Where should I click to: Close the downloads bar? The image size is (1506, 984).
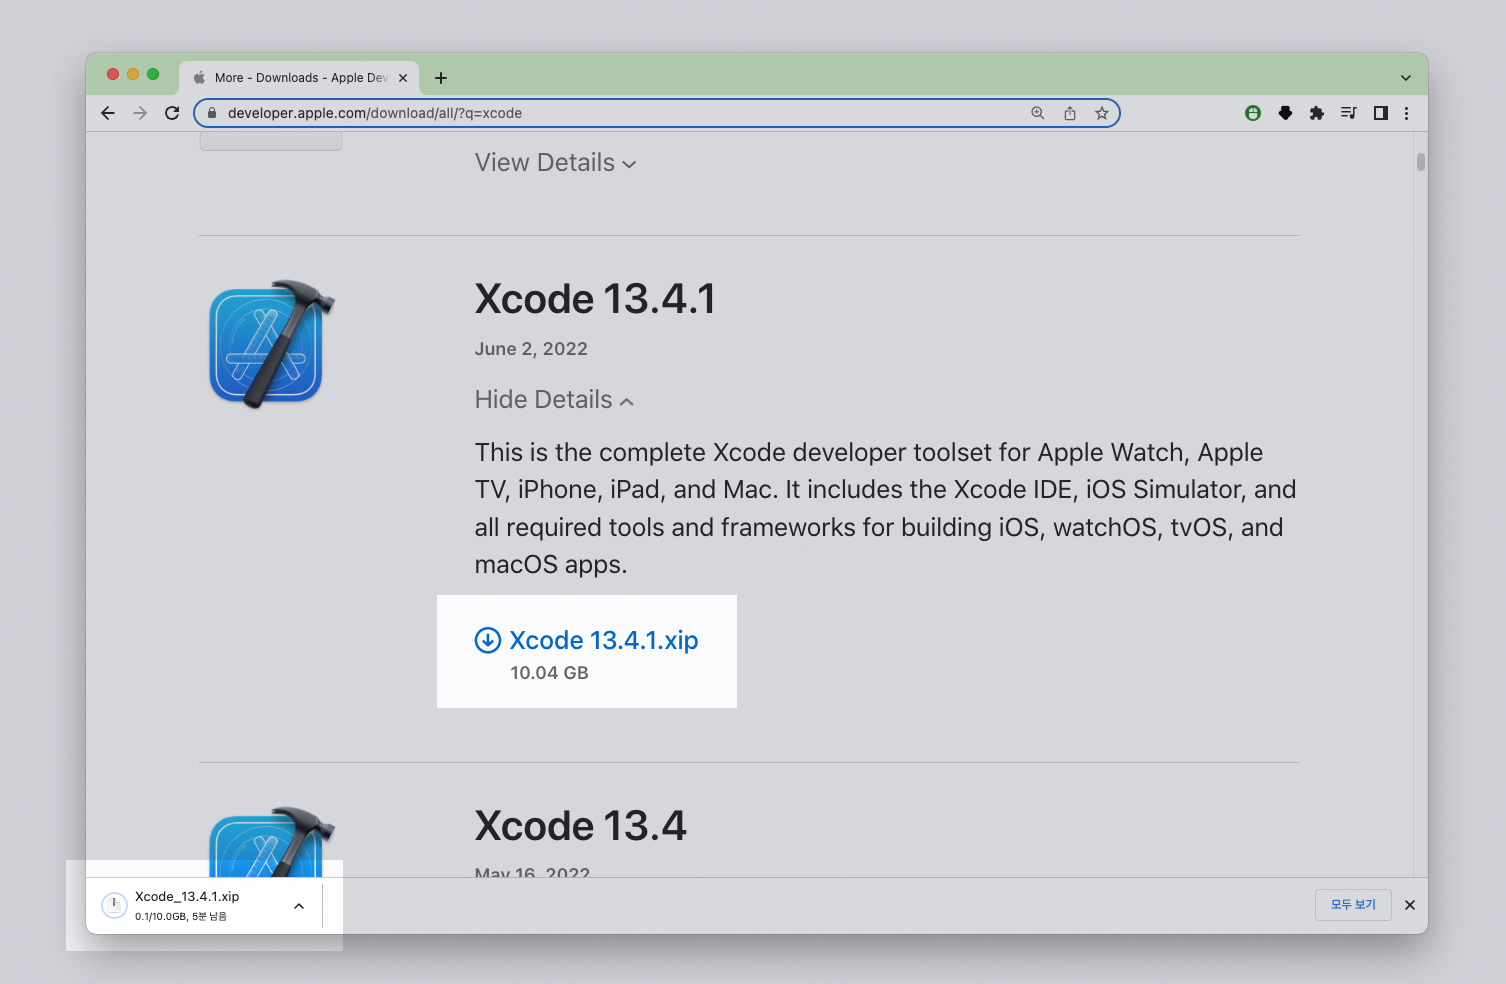point(1410,905)
